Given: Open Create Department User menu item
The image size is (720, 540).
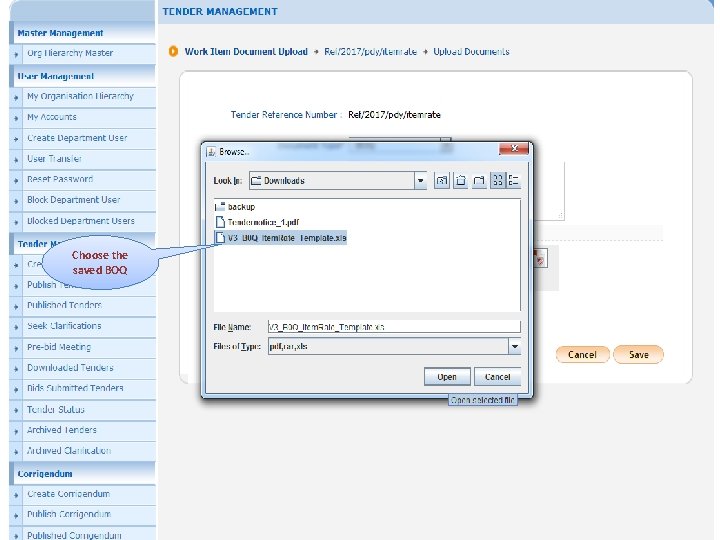Looking at the screenshot, I should tap(77, 138).
